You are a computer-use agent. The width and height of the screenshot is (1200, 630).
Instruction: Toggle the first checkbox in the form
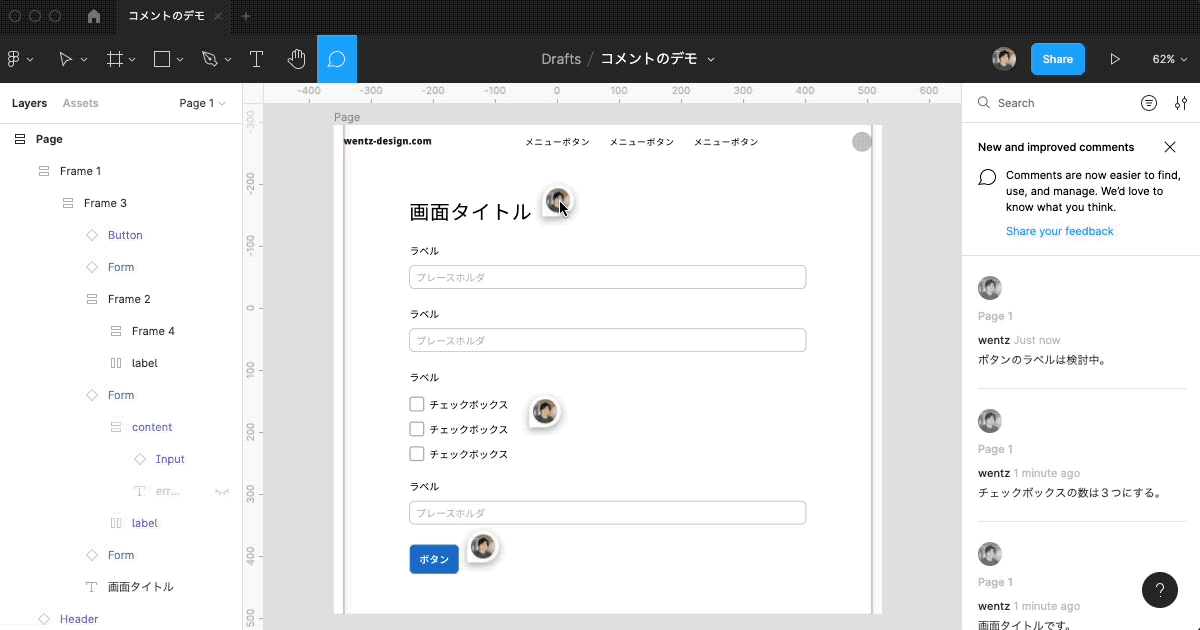pos(417,404)
